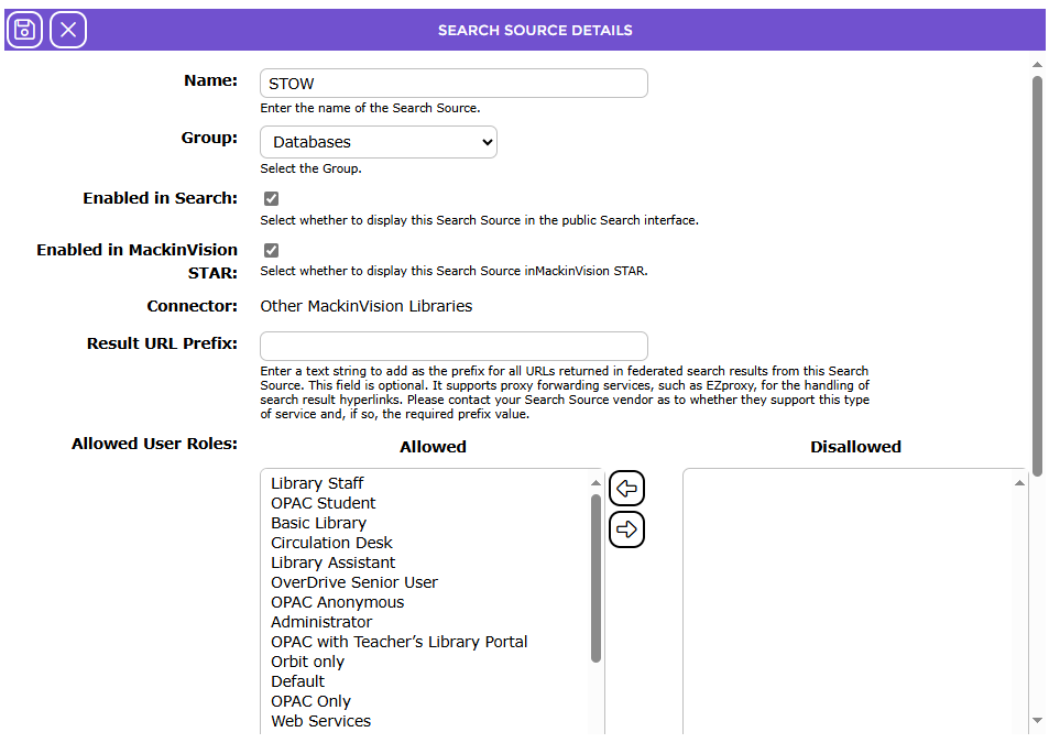Click the Save disk icon in header
Viewport: 1050px width, 735px height.
pyautogui.click(x=25, y=29)
